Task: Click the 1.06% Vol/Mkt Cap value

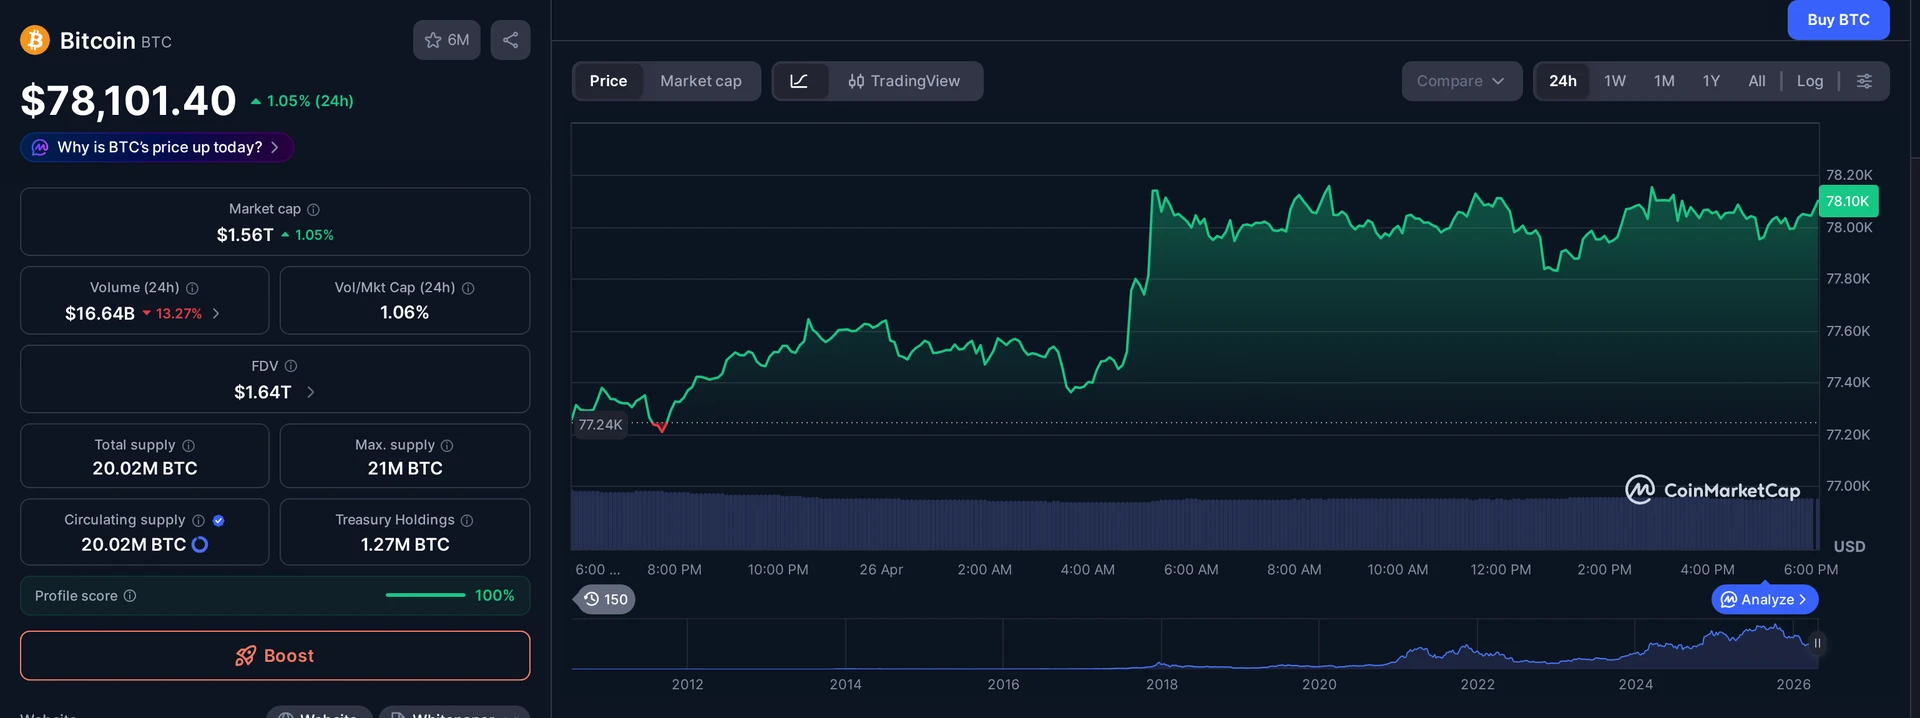Action: pos(405,313)
